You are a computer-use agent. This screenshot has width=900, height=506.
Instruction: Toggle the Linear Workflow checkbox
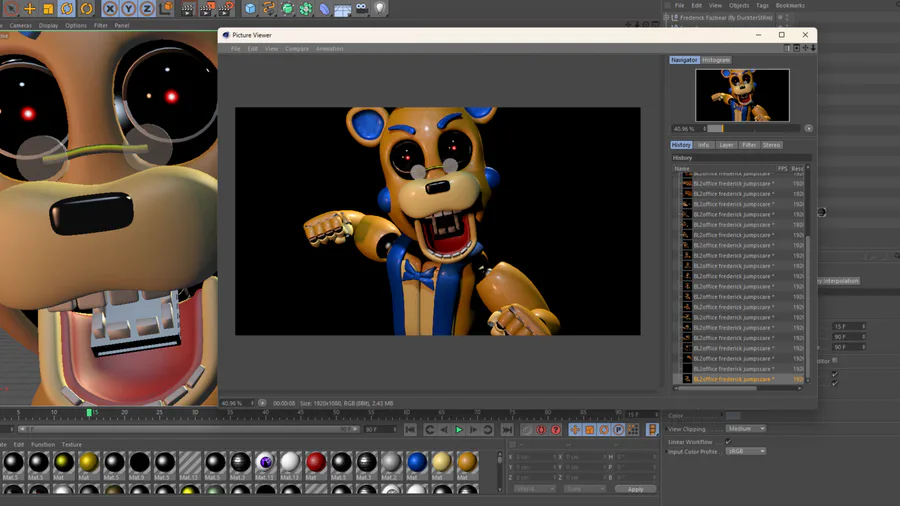click(728, 442)
